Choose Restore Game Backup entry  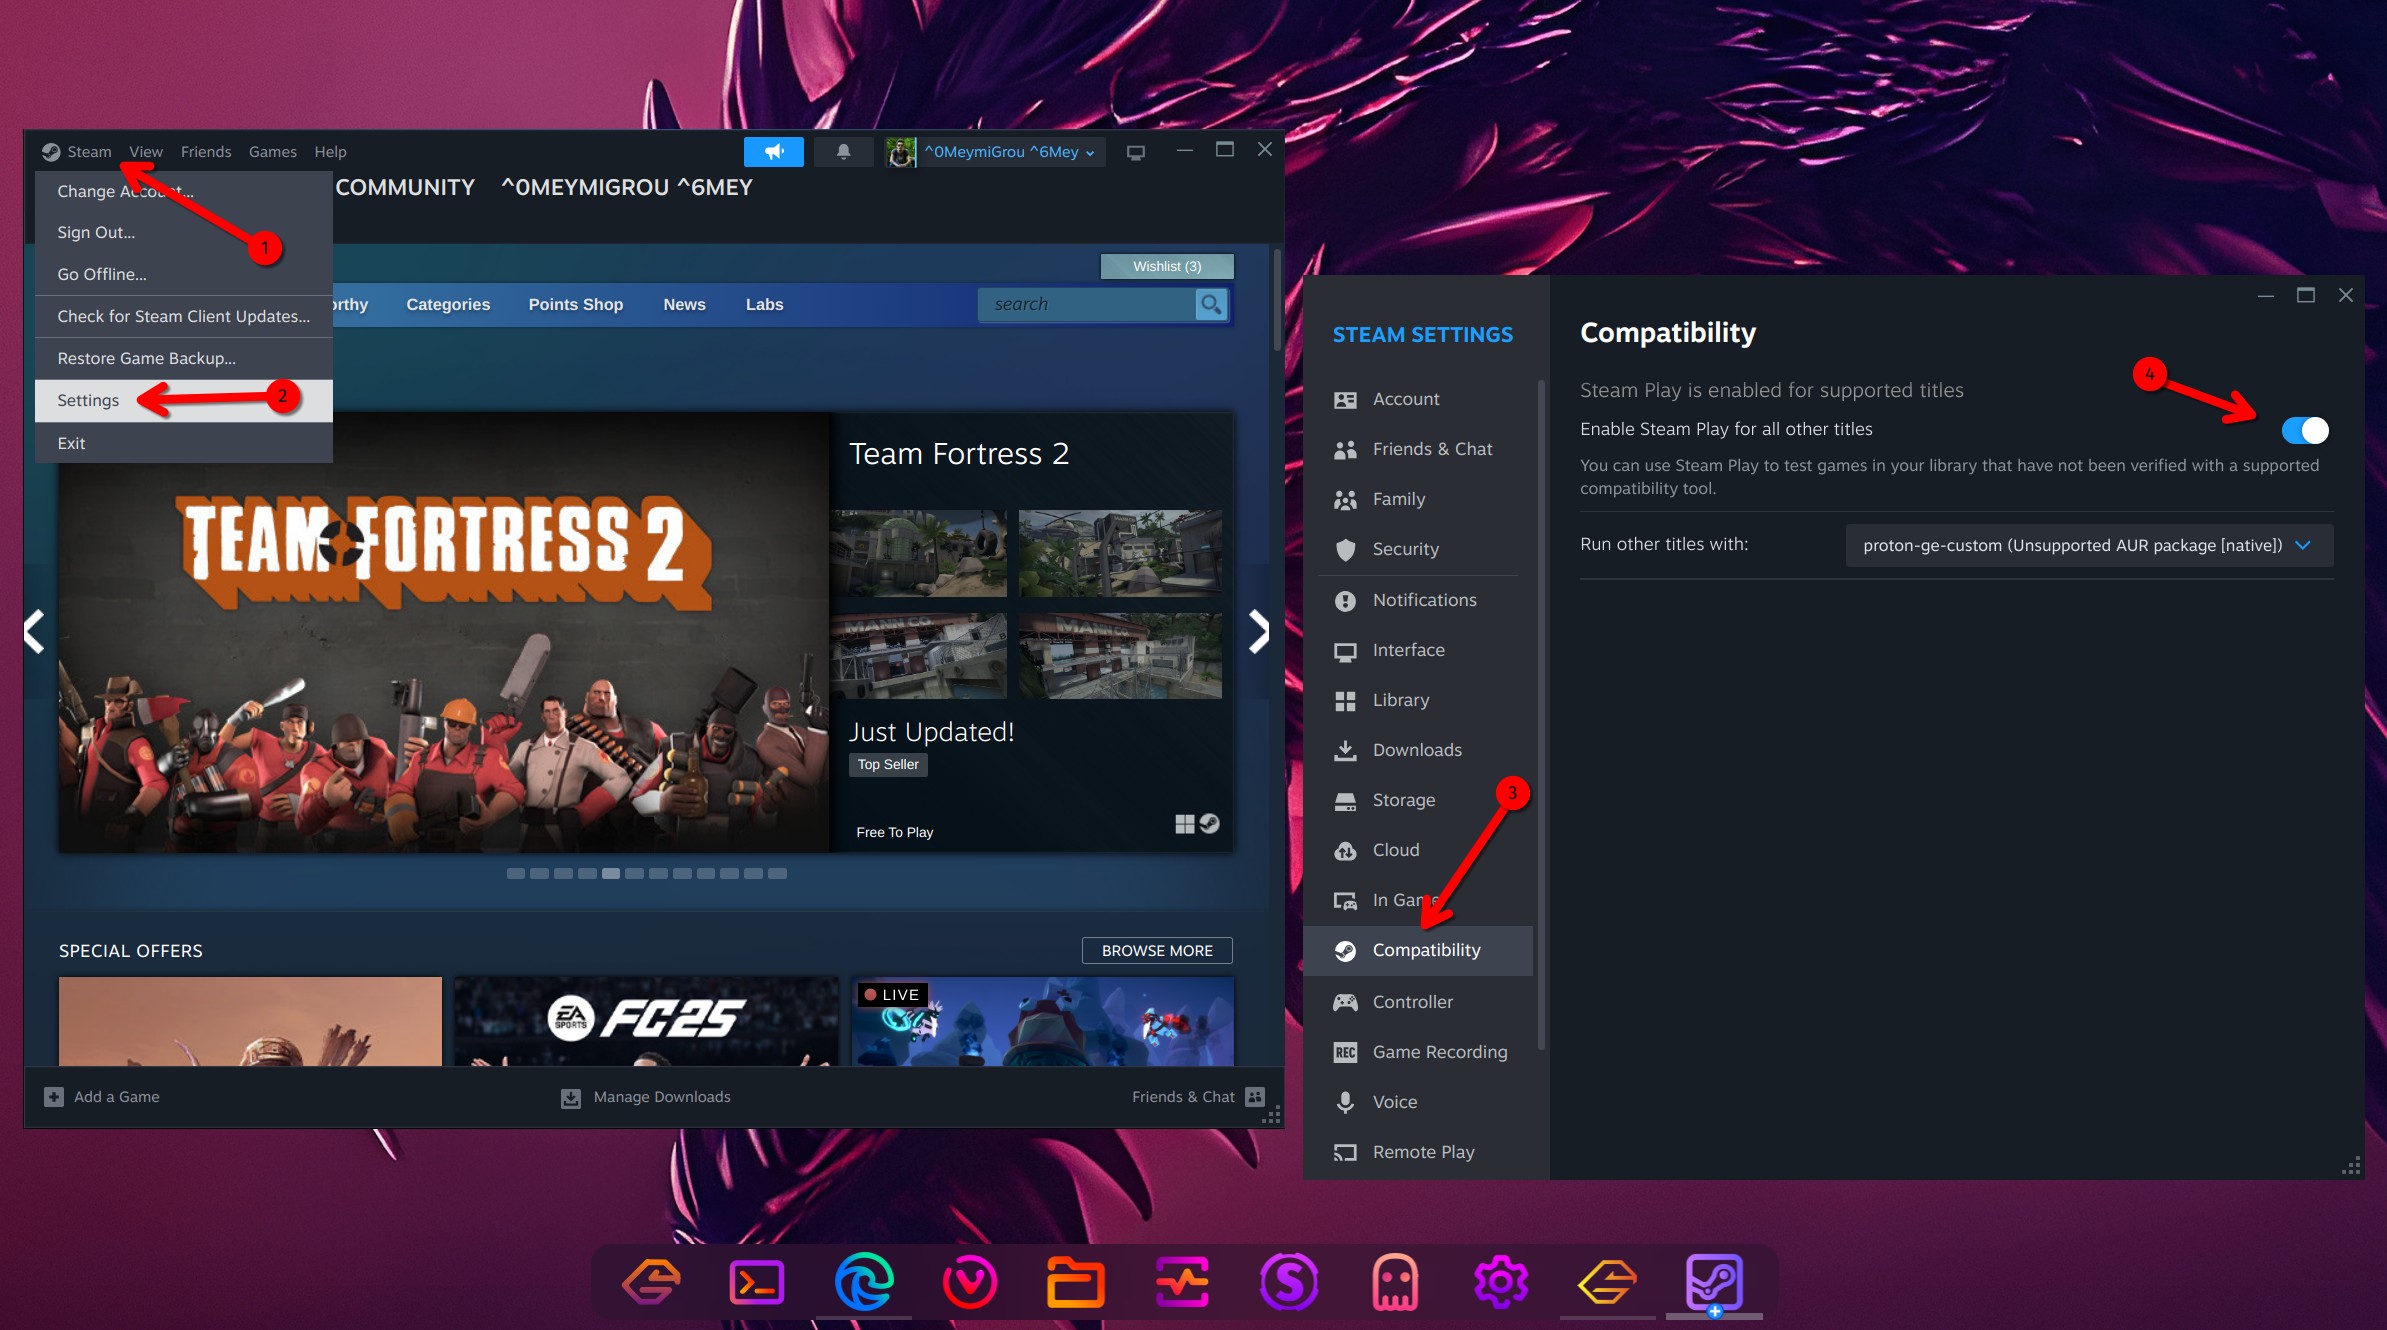184,358
